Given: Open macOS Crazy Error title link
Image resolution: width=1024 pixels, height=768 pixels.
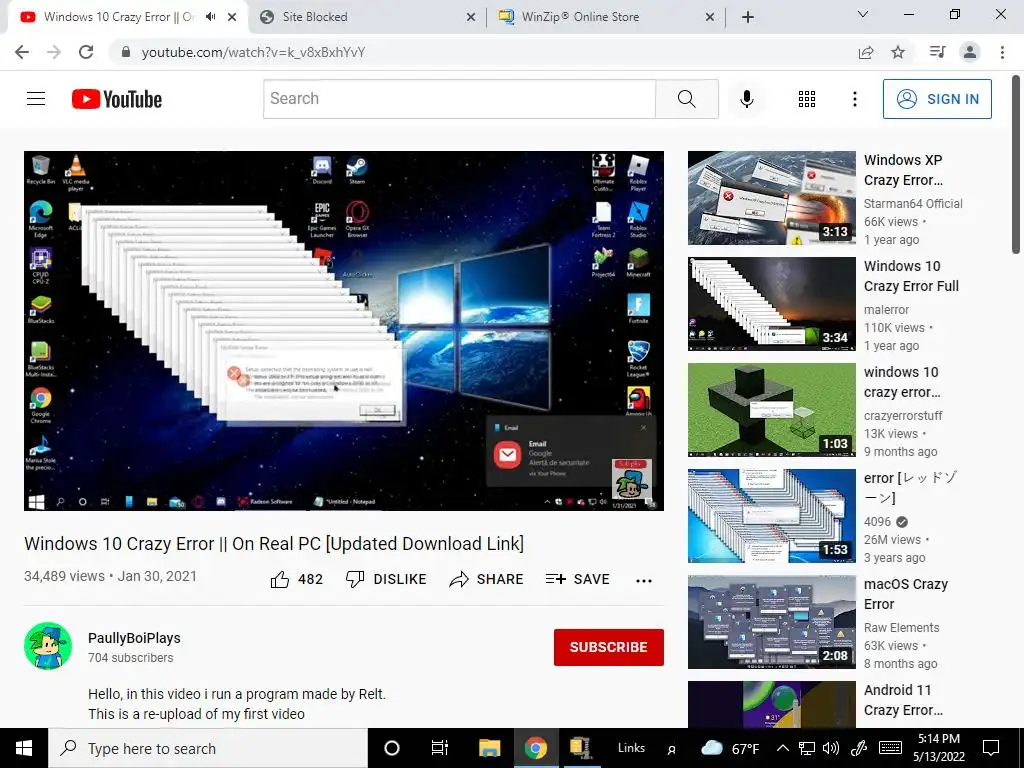Looking at the screenshot, I should click(906, 594).
